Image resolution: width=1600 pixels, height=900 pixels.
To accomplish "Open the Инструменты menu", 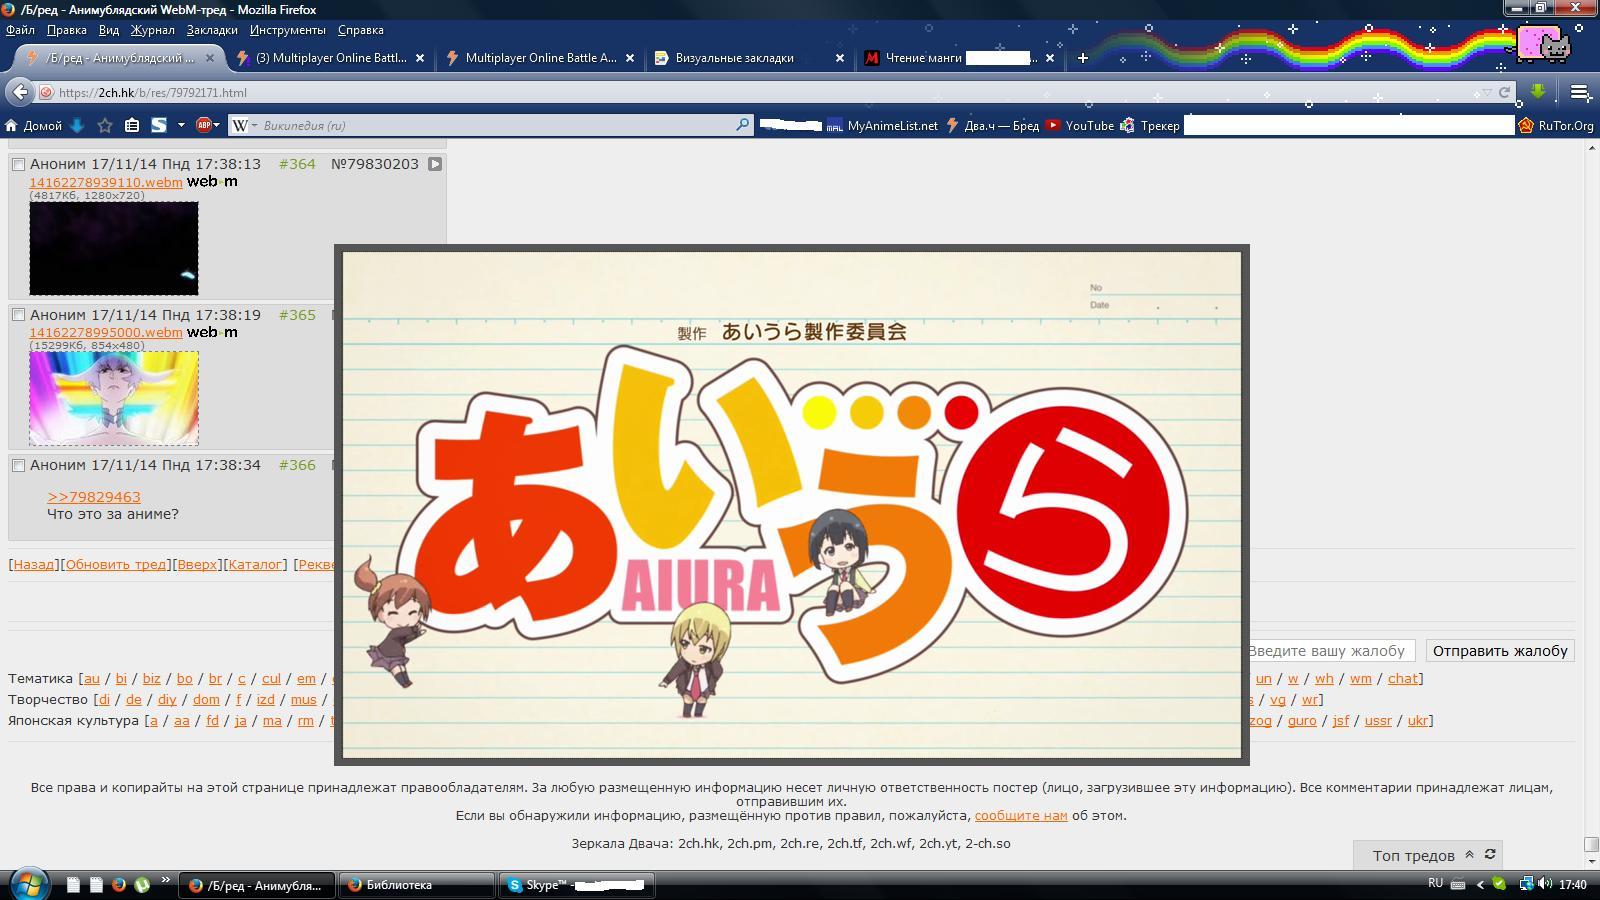I will [287, 30].
